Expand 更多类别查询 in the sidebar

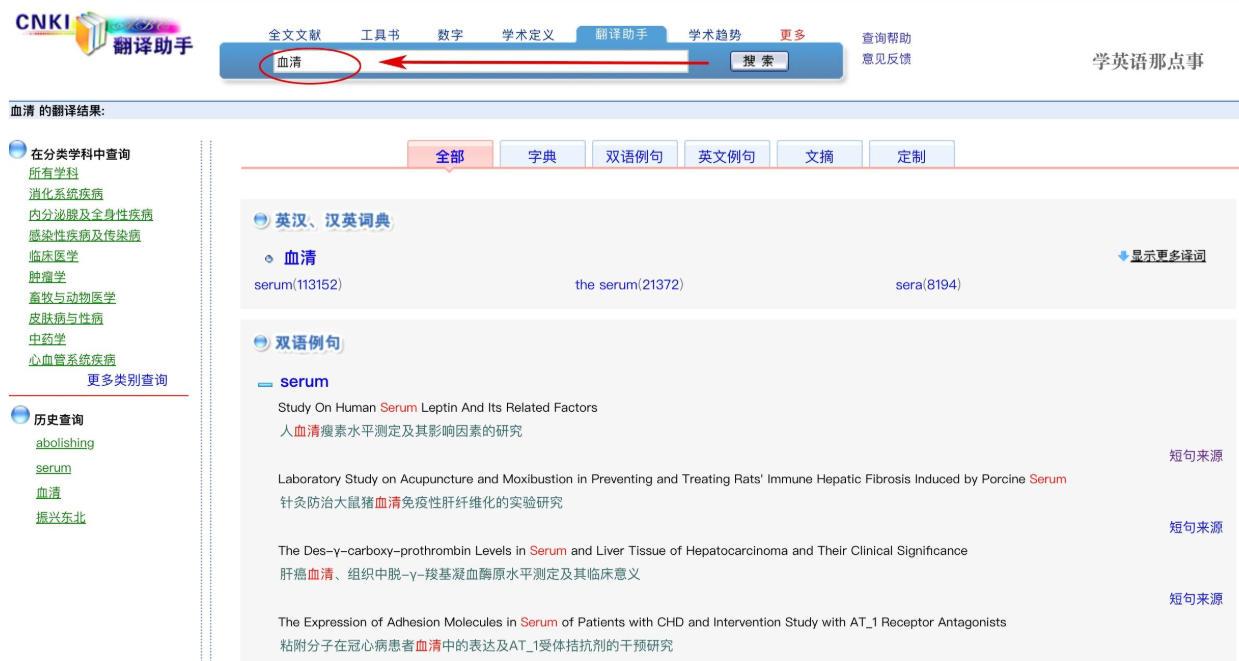click(x=127, y=380)
